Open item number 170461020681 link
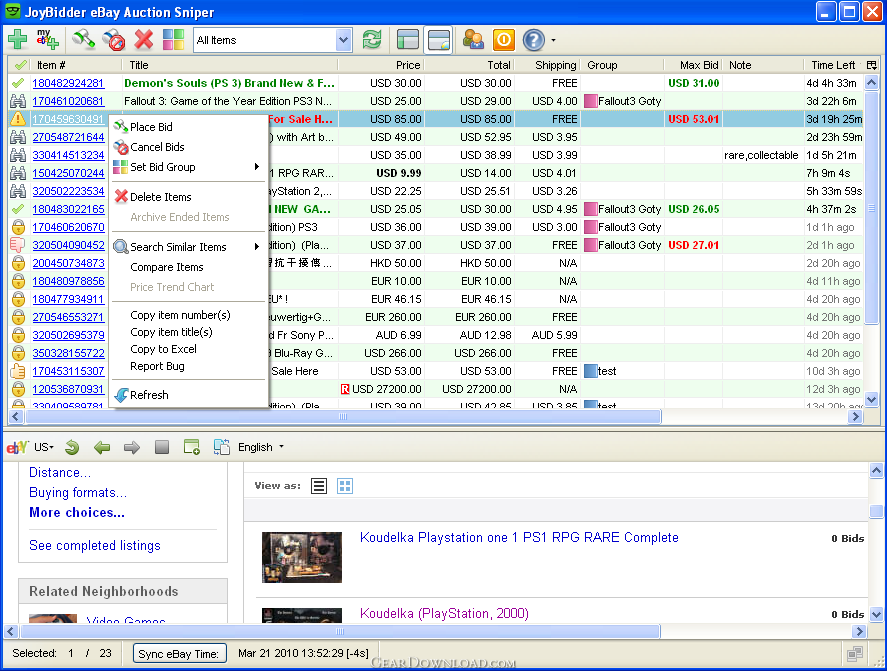 [68, 101]
